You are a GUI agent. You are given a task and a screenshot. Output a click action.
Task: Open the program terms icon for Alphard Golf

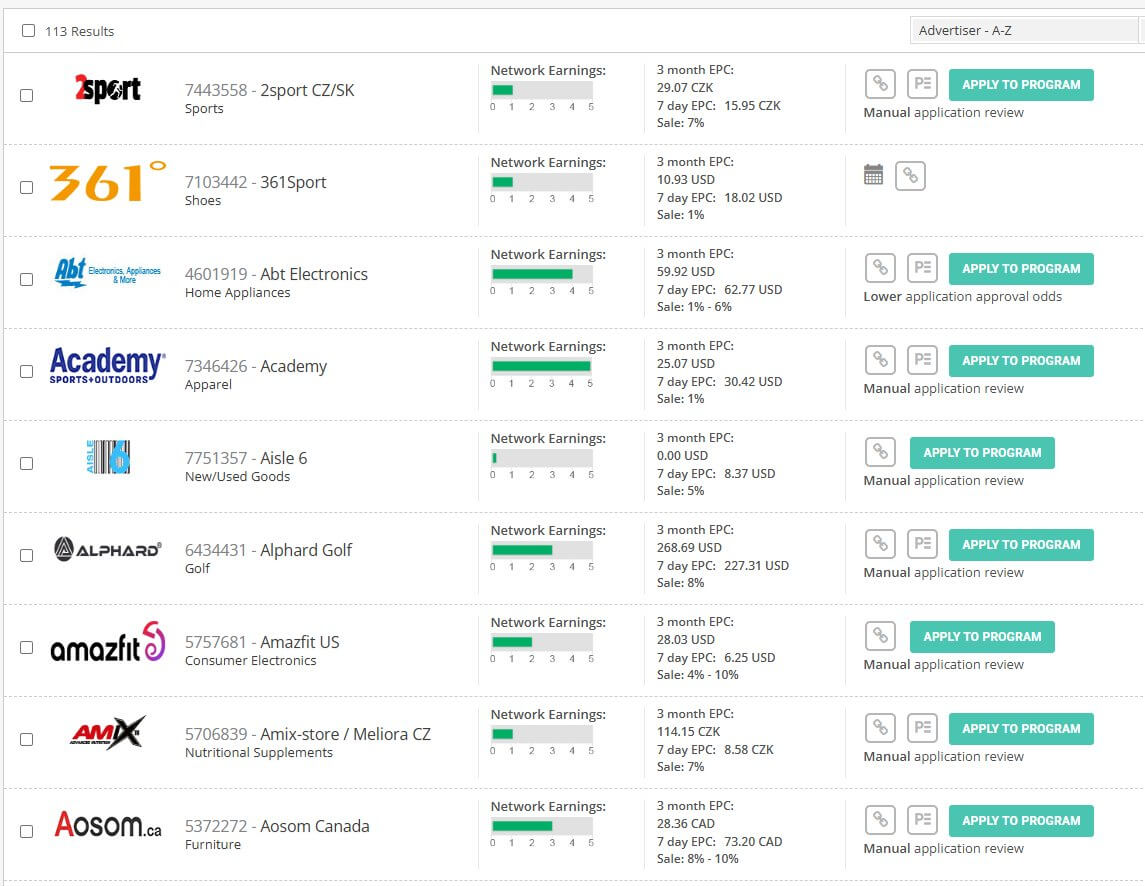[x=922, y=544]
